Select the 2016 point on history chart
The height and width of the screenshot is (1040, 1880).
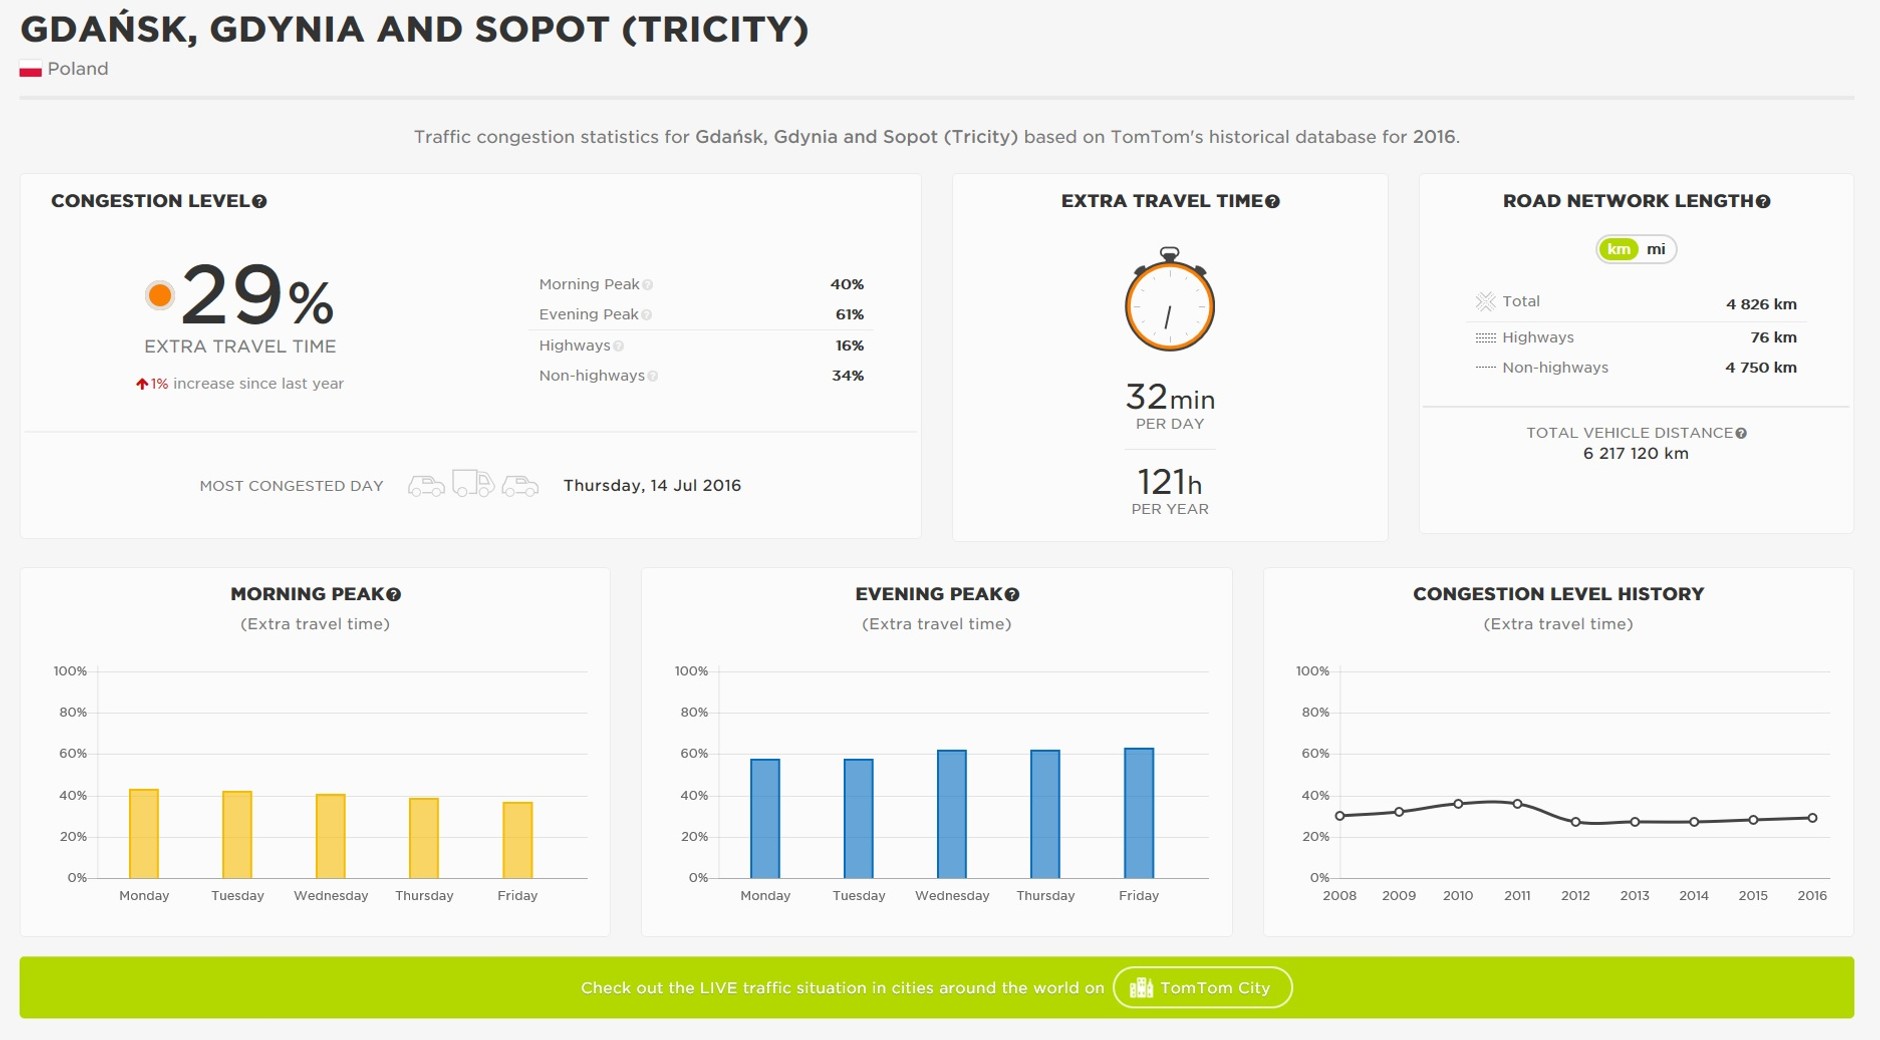click(1812, 818)
